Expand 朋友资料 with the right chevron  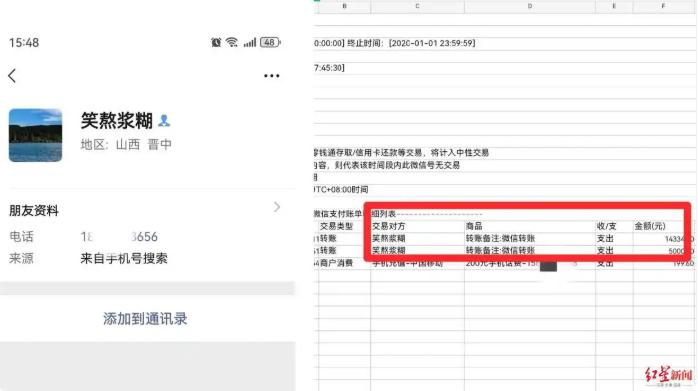277,207
